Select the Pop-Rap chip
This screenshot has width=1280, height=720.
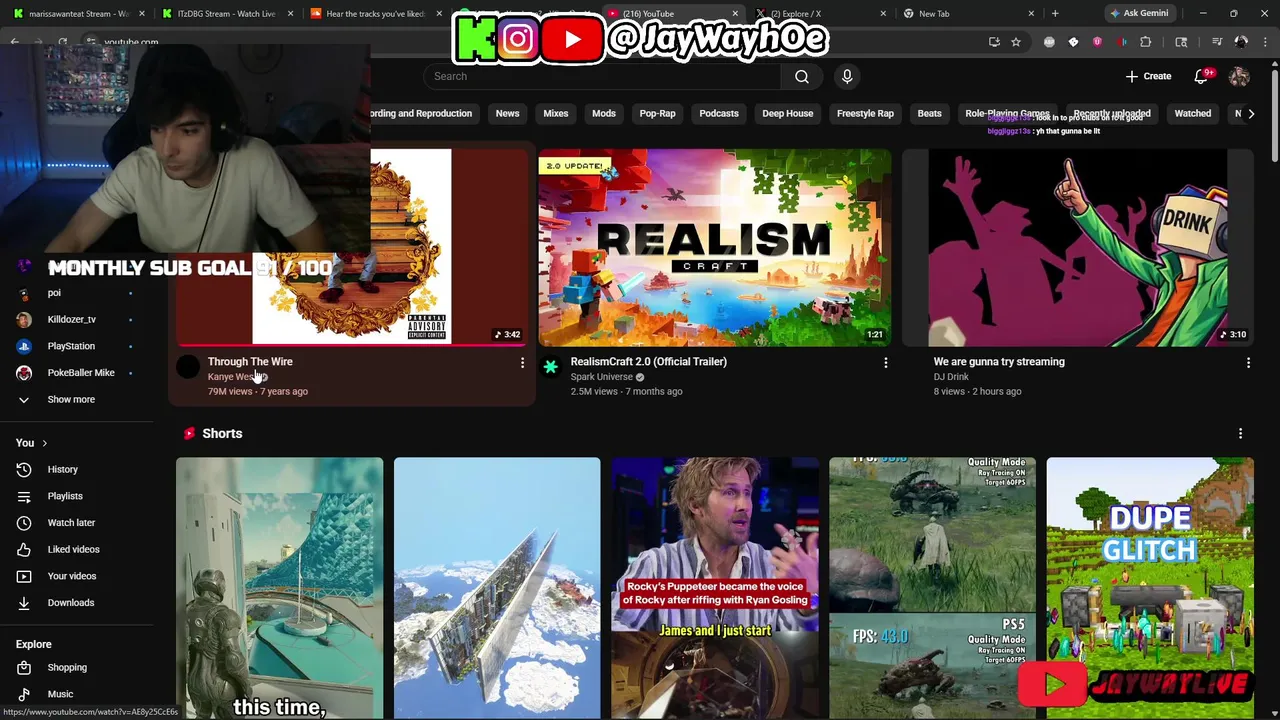658,114
